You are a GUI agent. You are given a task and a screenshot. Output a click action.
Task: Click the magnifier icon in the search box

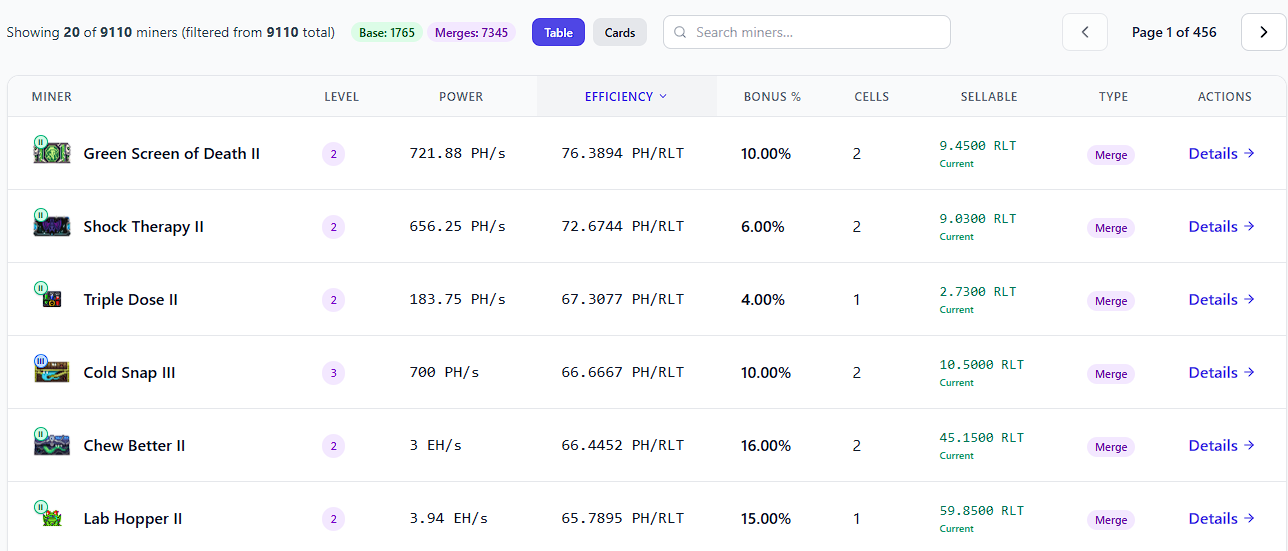[680, 32]
